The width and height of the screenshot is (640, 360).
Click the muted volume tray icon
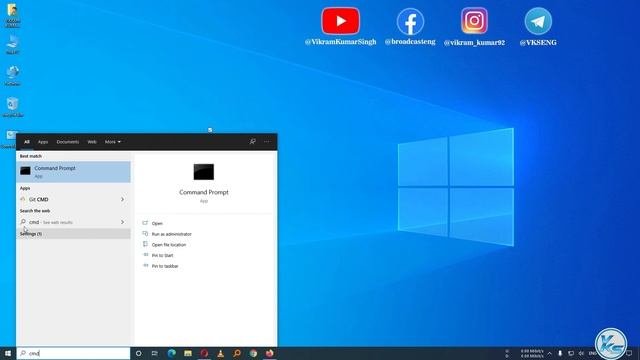click(581, 353)
